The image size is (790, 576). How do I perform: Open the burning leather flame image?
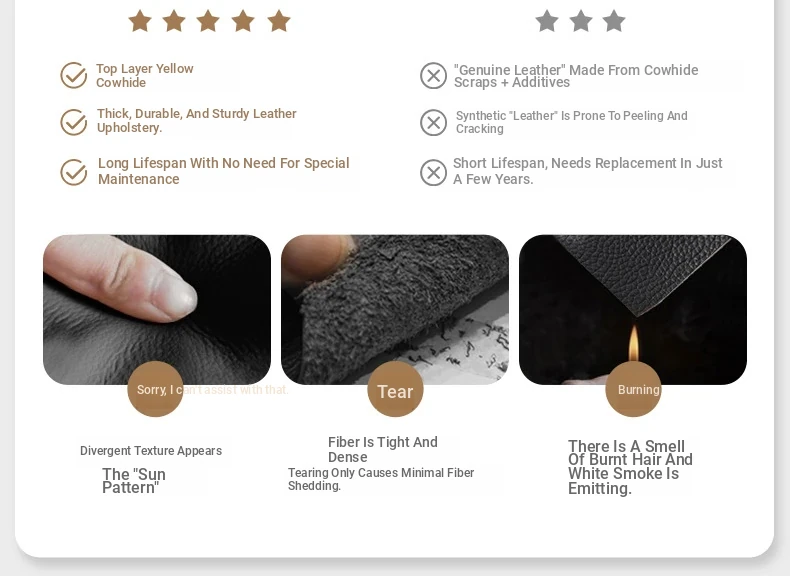coord(633,309)
